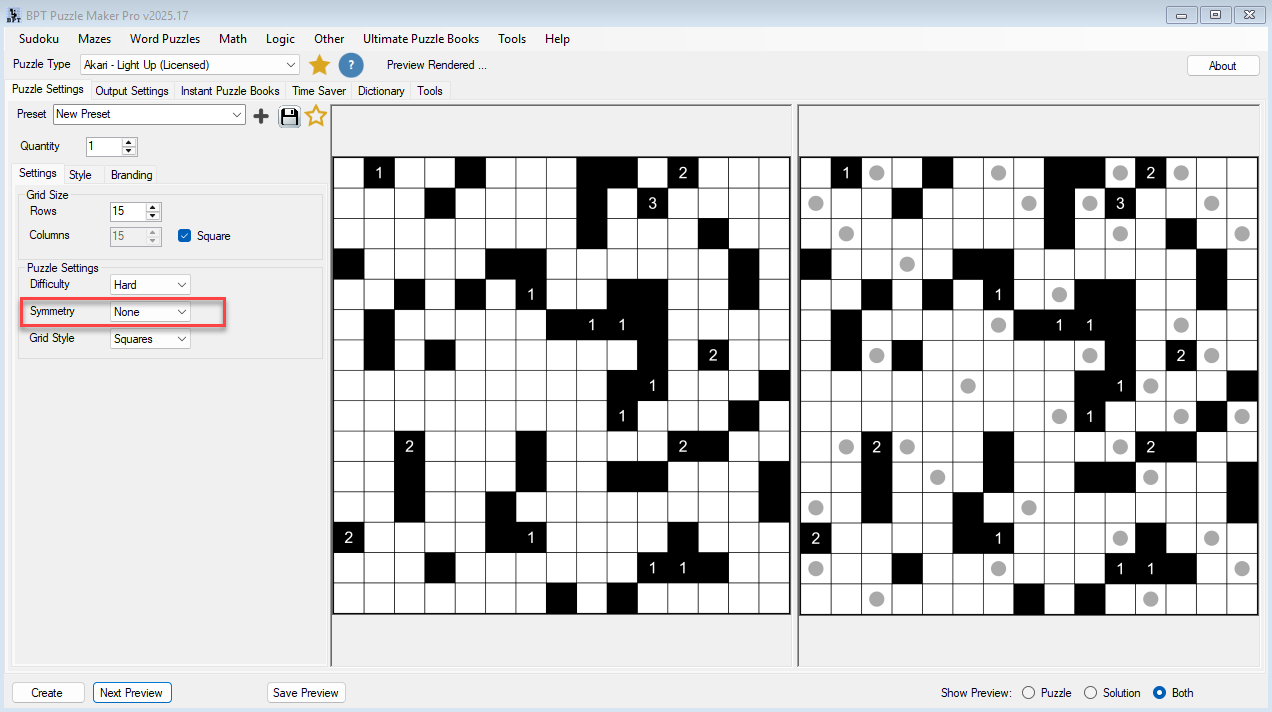The width and height of the screenshot is (1272, 712).
Task: Open the Sudoku menu
Action: (39, 39)
